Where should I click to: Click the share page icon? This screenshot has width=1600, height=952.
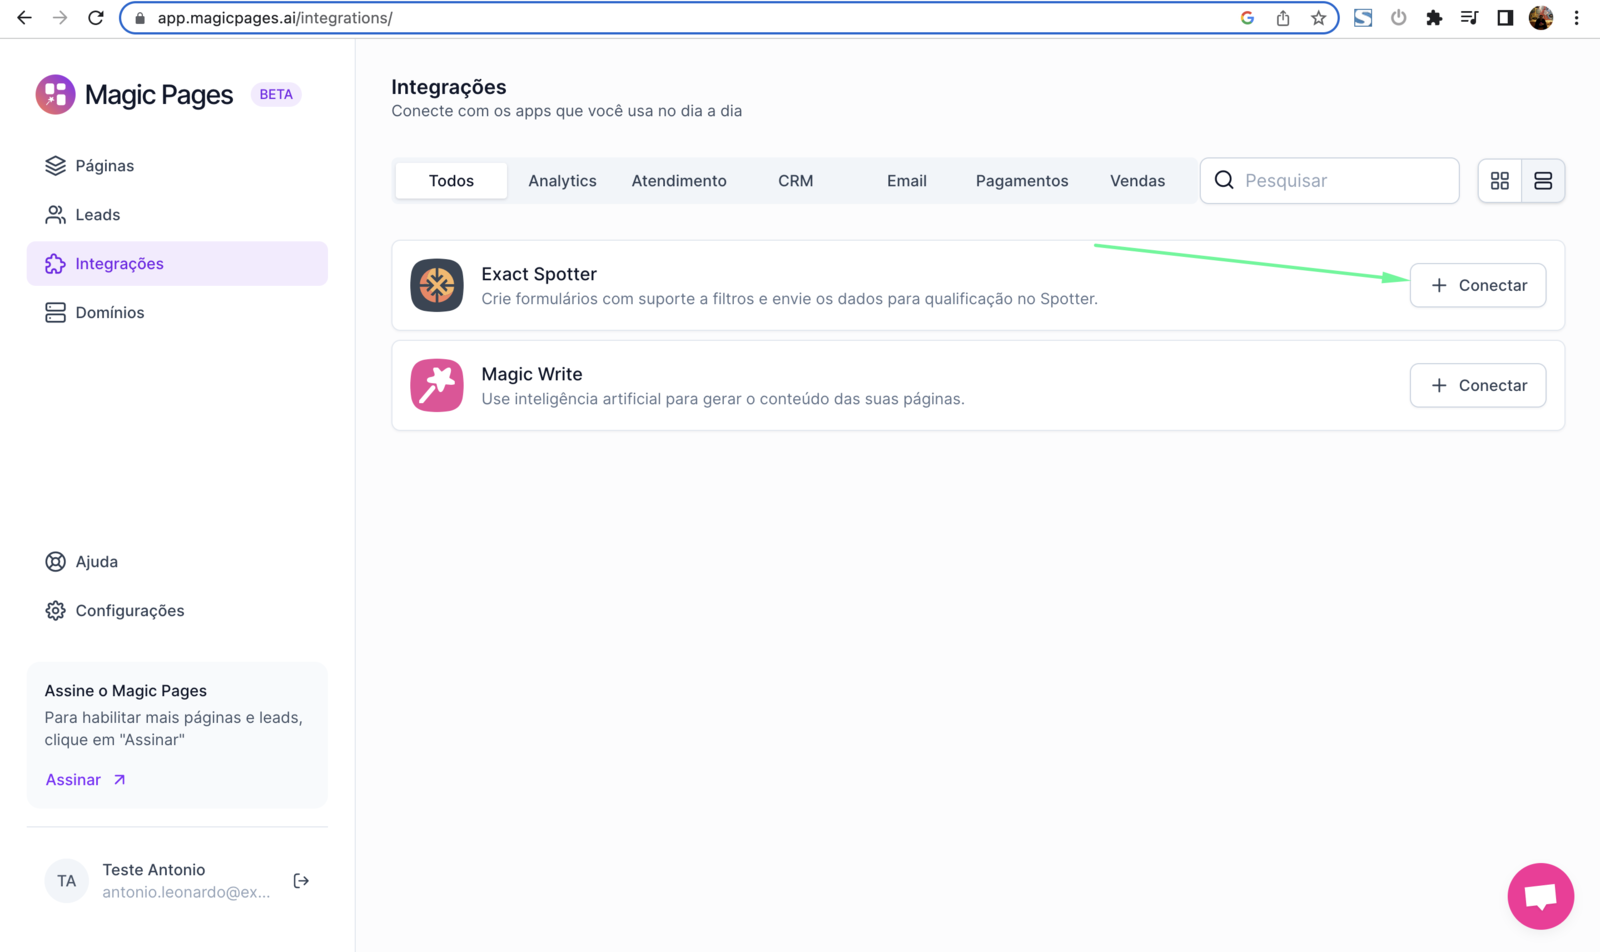(x=1283, y=18)
